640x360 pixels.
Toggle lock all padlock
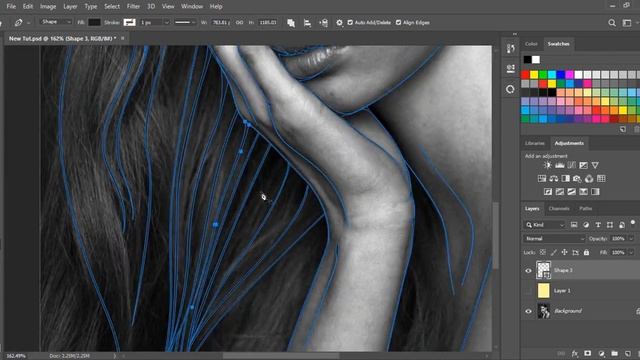tap(587, 253)
